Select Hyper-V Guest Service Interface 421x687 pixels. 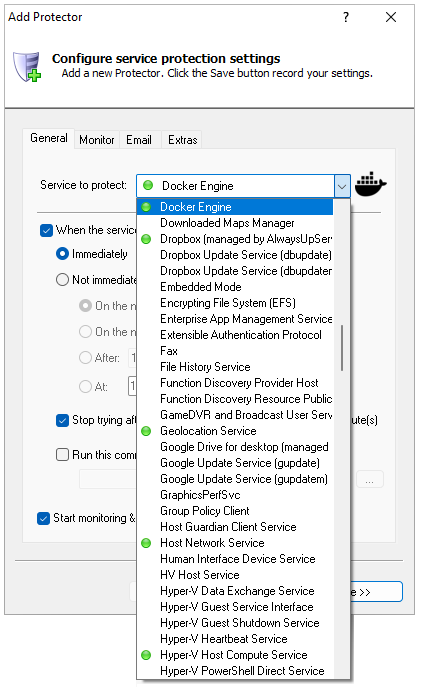tap(235, 607)
